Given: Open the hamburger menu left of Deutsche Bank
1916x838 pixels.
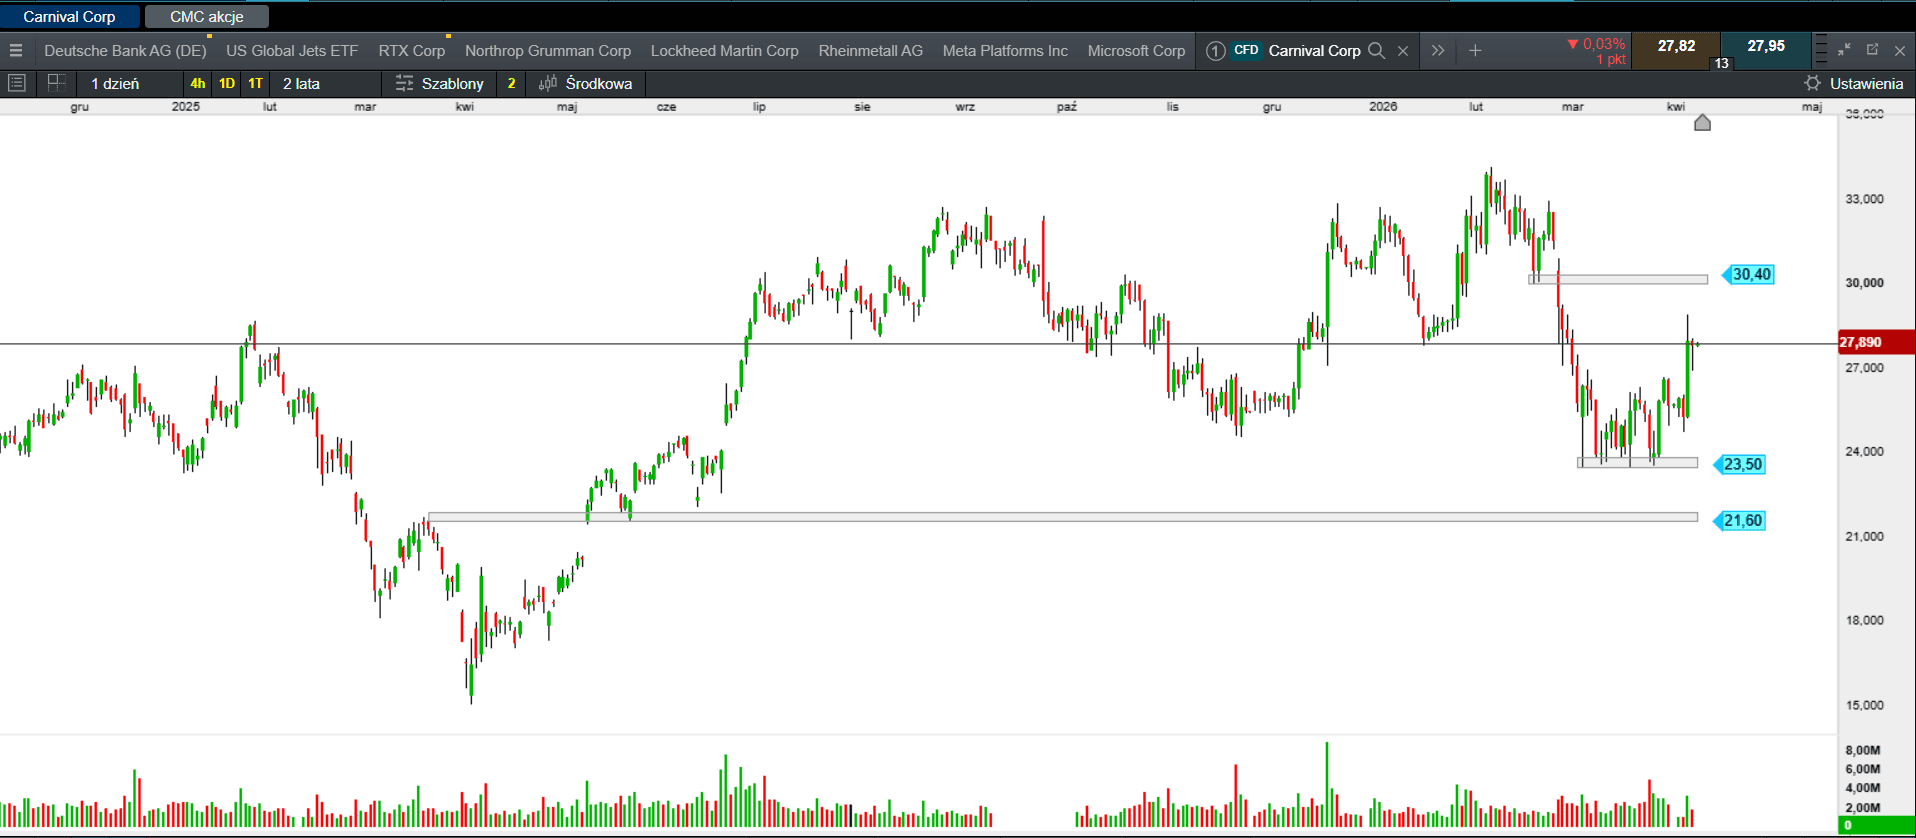Looking at the screenshot, I should click(x=16, y=51).
